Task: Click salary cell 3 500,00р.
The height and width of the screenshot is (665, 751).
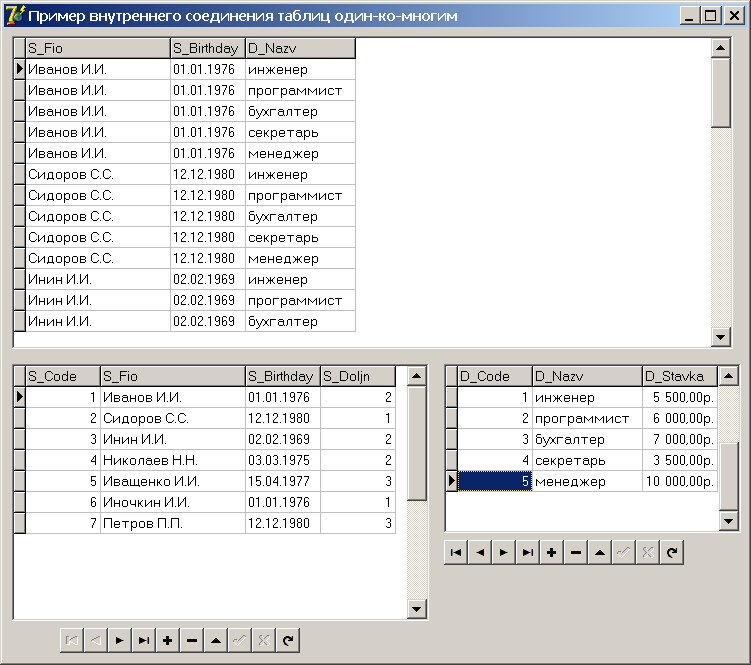Action: point(680,460)
